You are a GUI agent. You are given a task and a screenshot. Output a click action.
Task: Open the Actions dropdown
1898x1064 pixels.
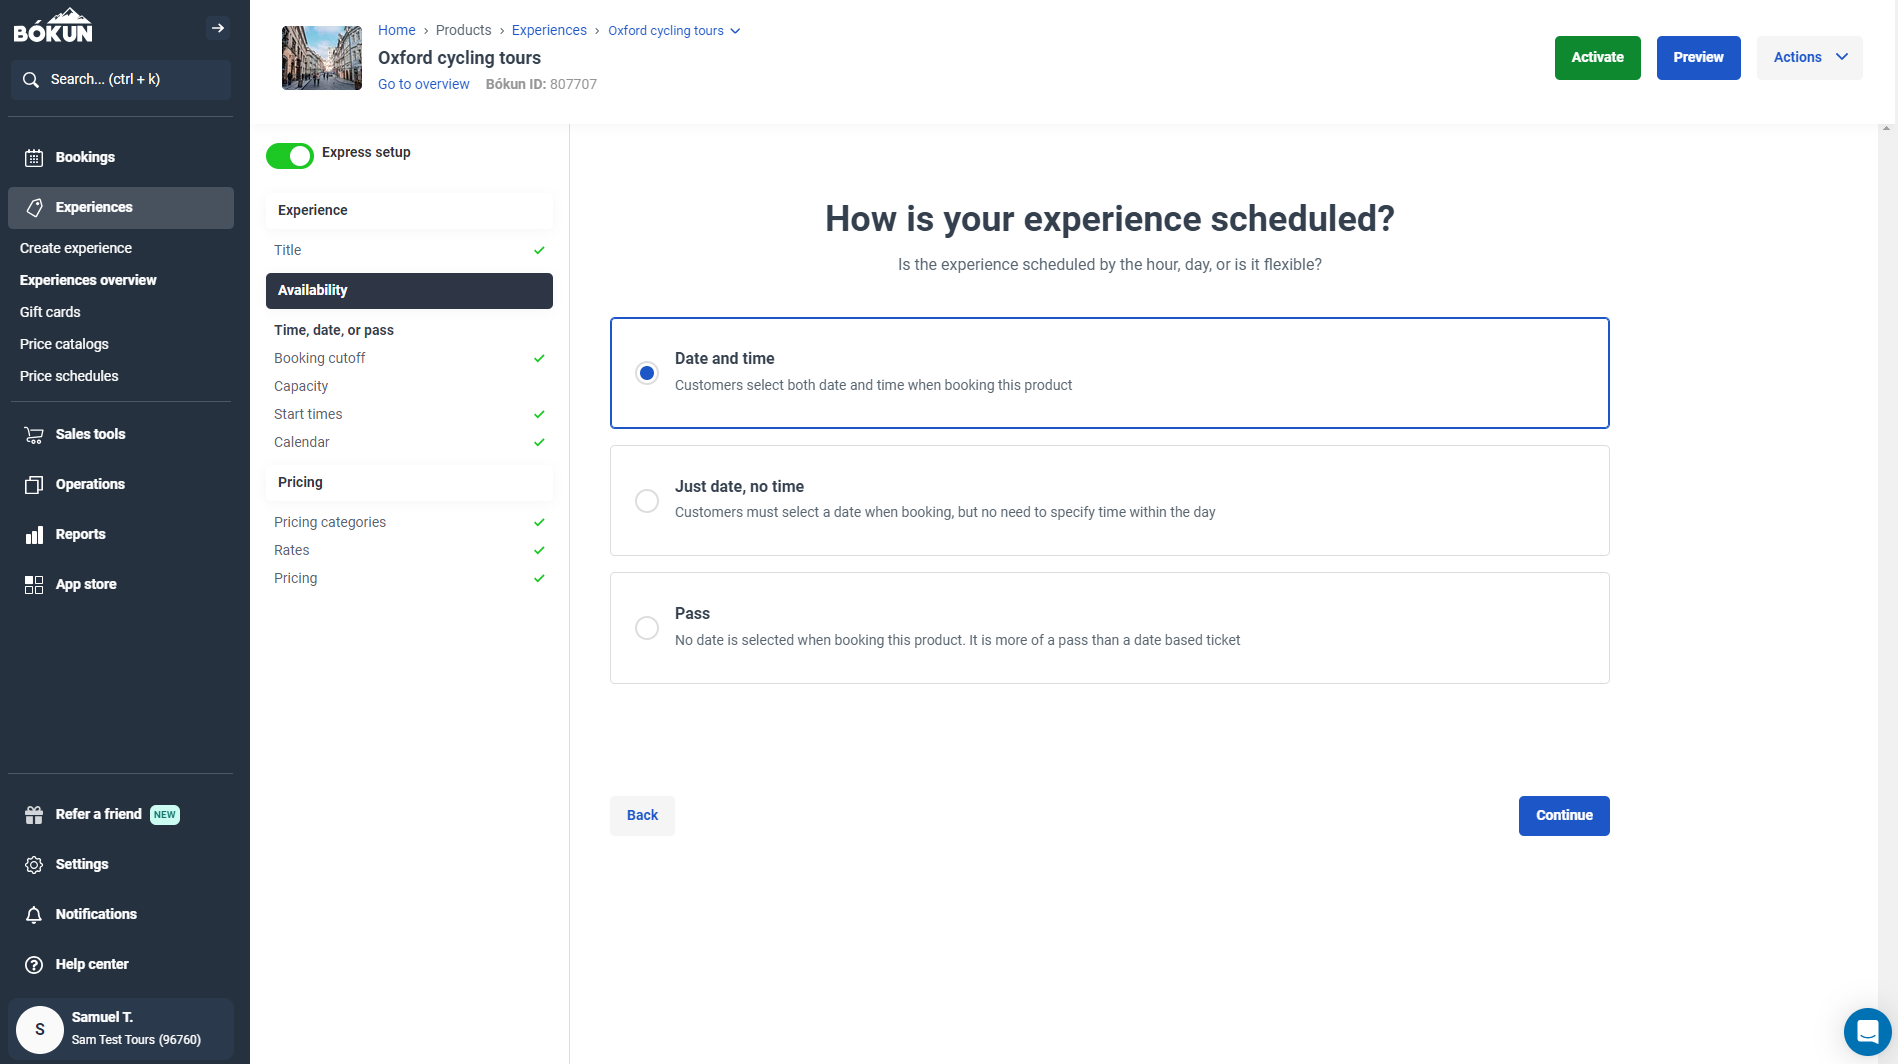[x=1809, y=58]
